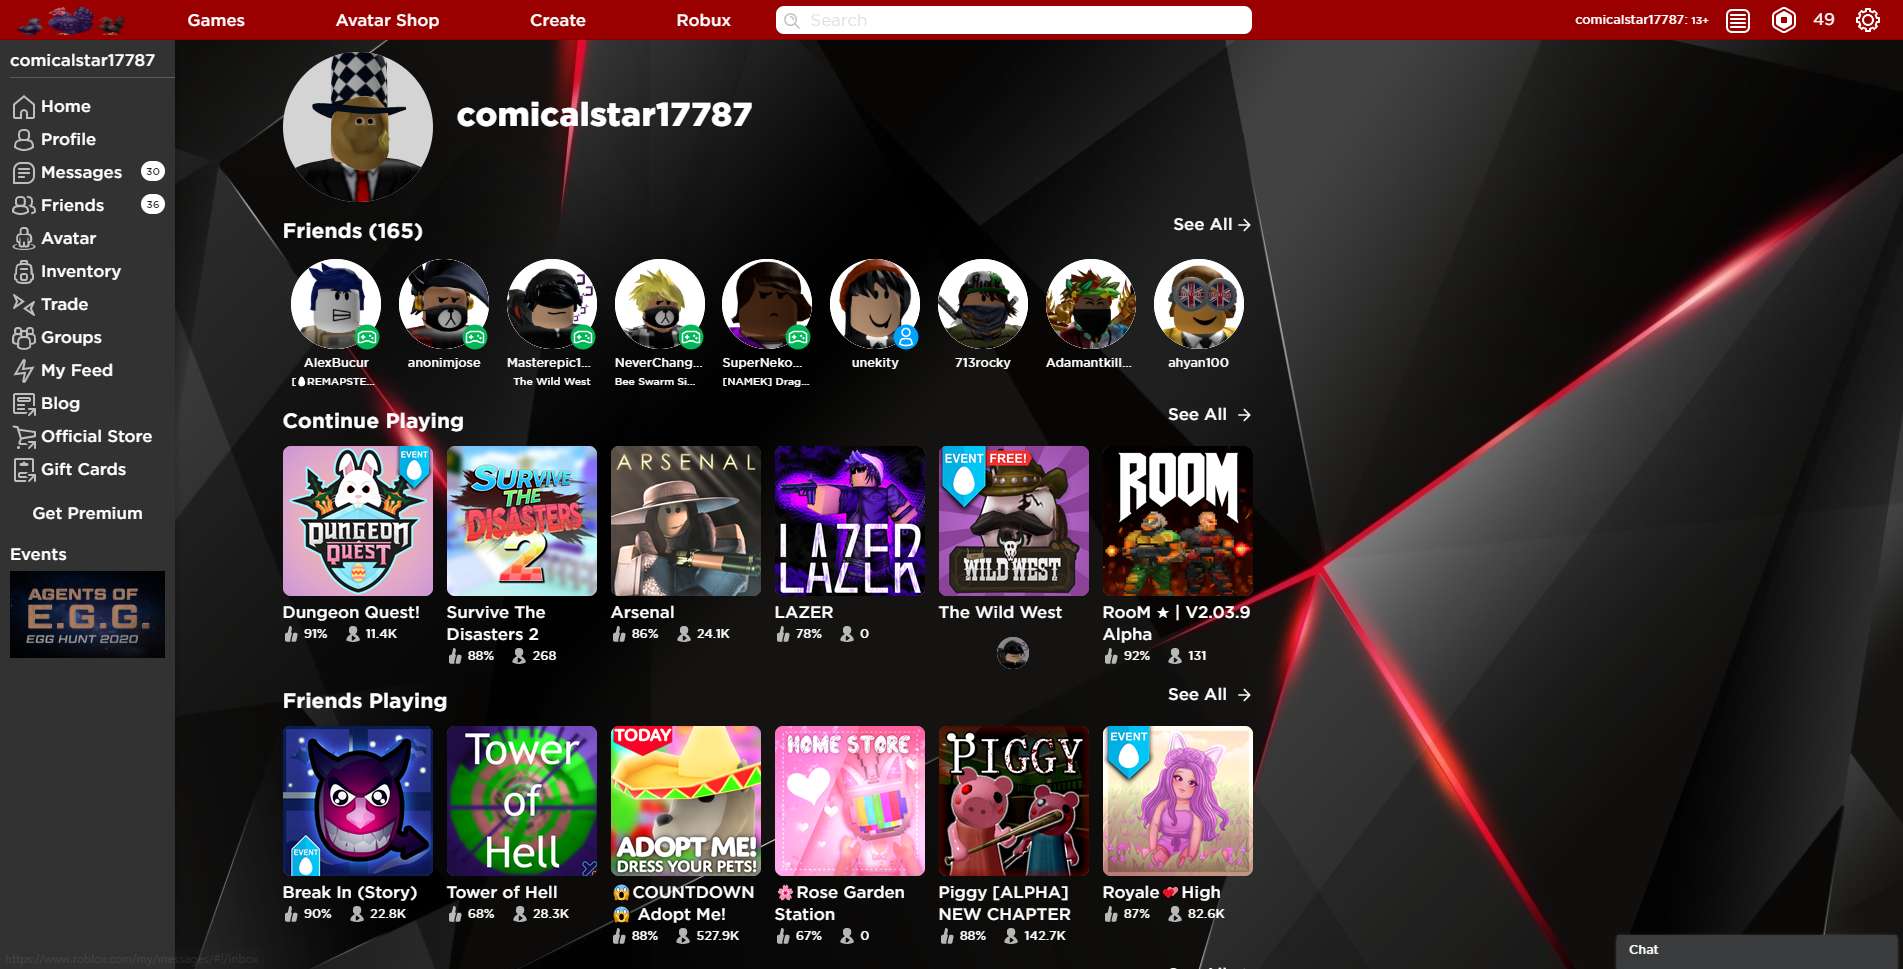The width and height of the screenshot is (1903, 969).
Task: Click the Robux hexagon icon in header
Action: [1784, 20]
